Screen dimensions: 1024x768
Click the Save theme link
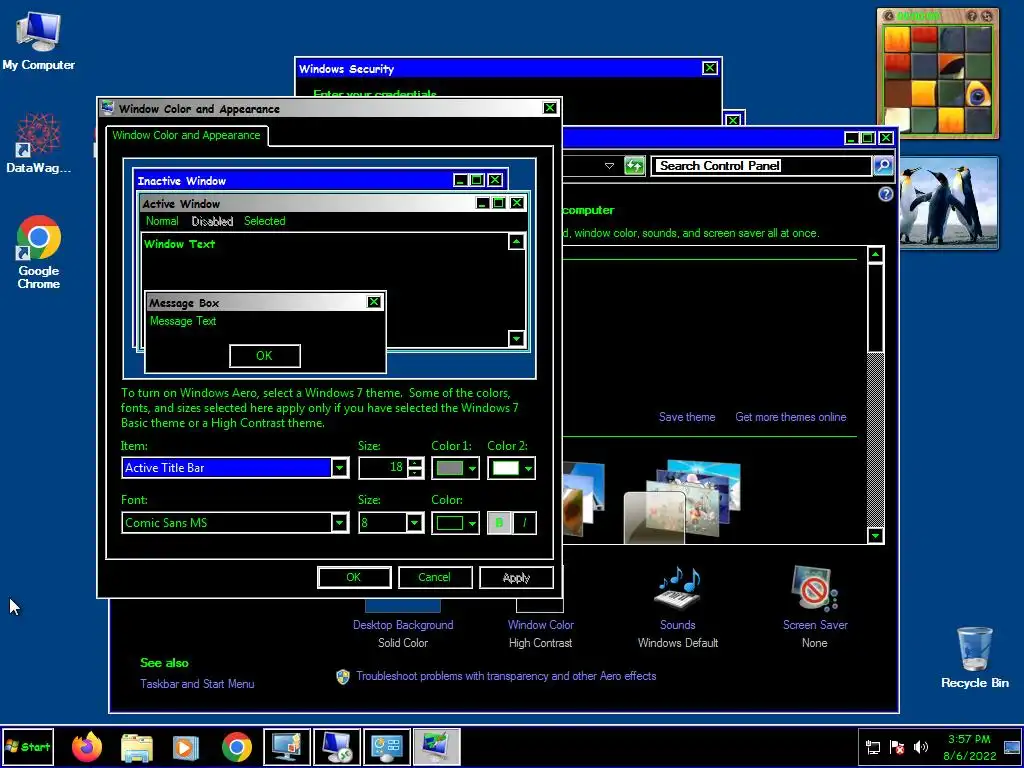coord(687,417)
